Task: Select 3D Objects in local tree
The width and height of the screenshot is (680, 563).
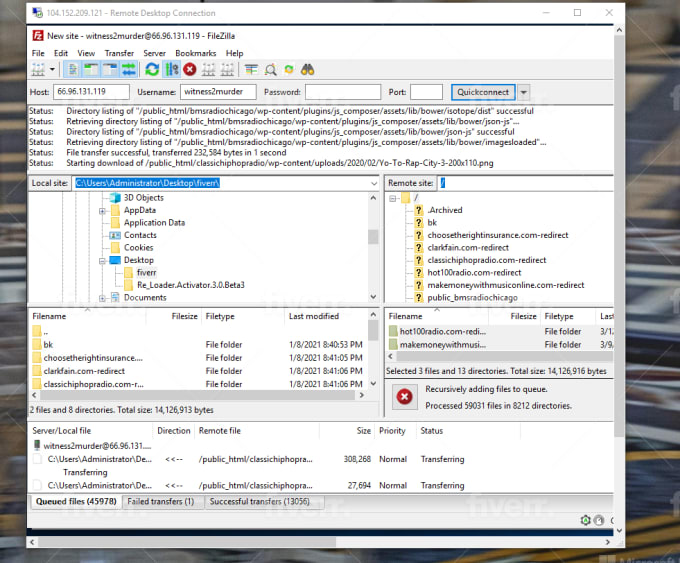Action: pos(144,197)
